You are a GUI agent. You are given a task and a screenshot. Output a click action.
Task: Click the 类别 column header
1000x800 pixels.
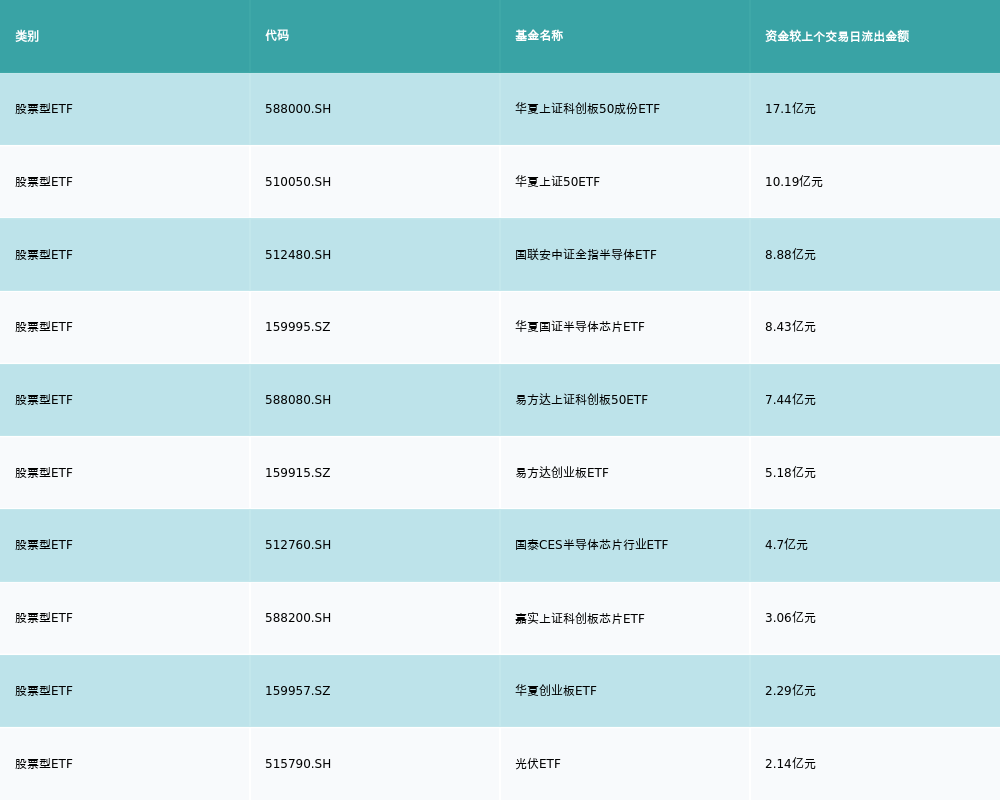27,36
